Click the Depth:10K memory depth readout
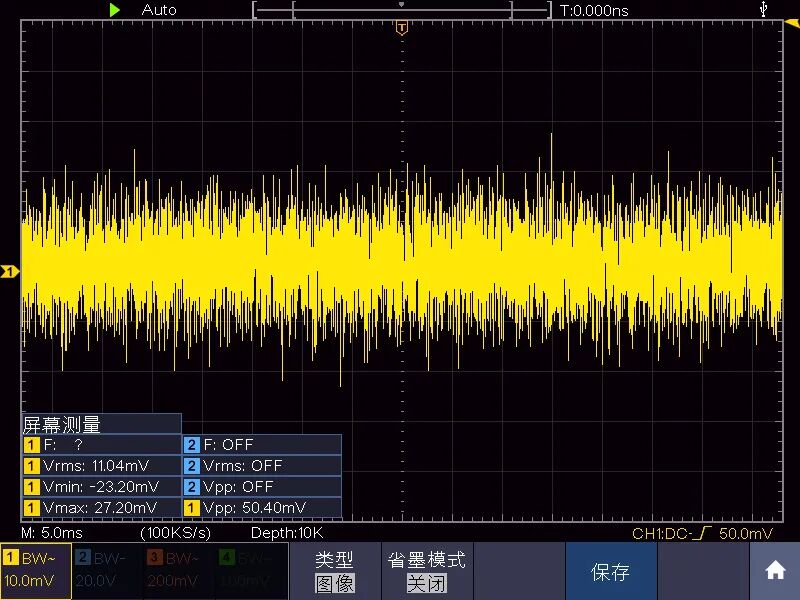This screenshot has width=800, height=600. [287, 533]
